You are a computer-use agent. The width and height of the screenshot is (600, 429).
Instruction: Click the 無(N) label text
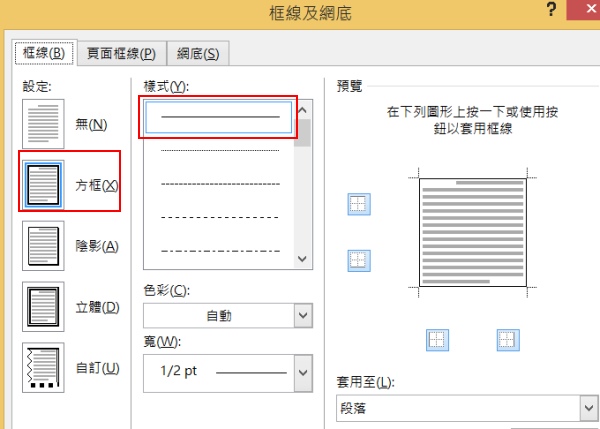pos(91,124)
